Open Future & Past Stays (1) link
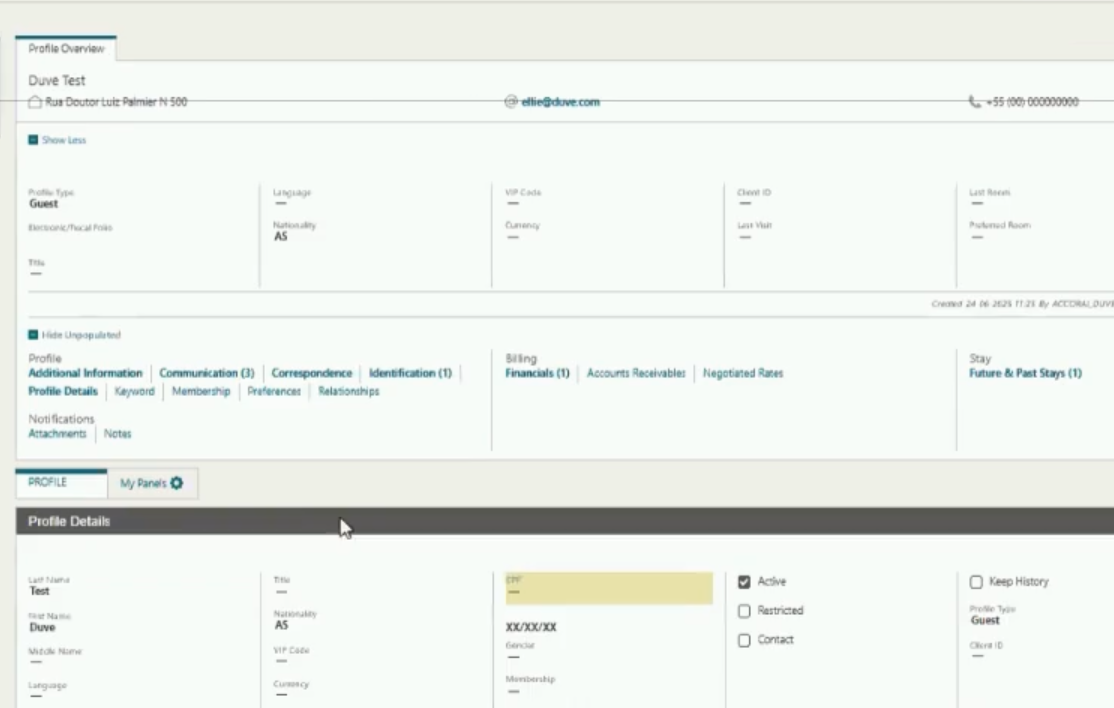The height and width of the screenshot is (708, 1114). 1025,373
